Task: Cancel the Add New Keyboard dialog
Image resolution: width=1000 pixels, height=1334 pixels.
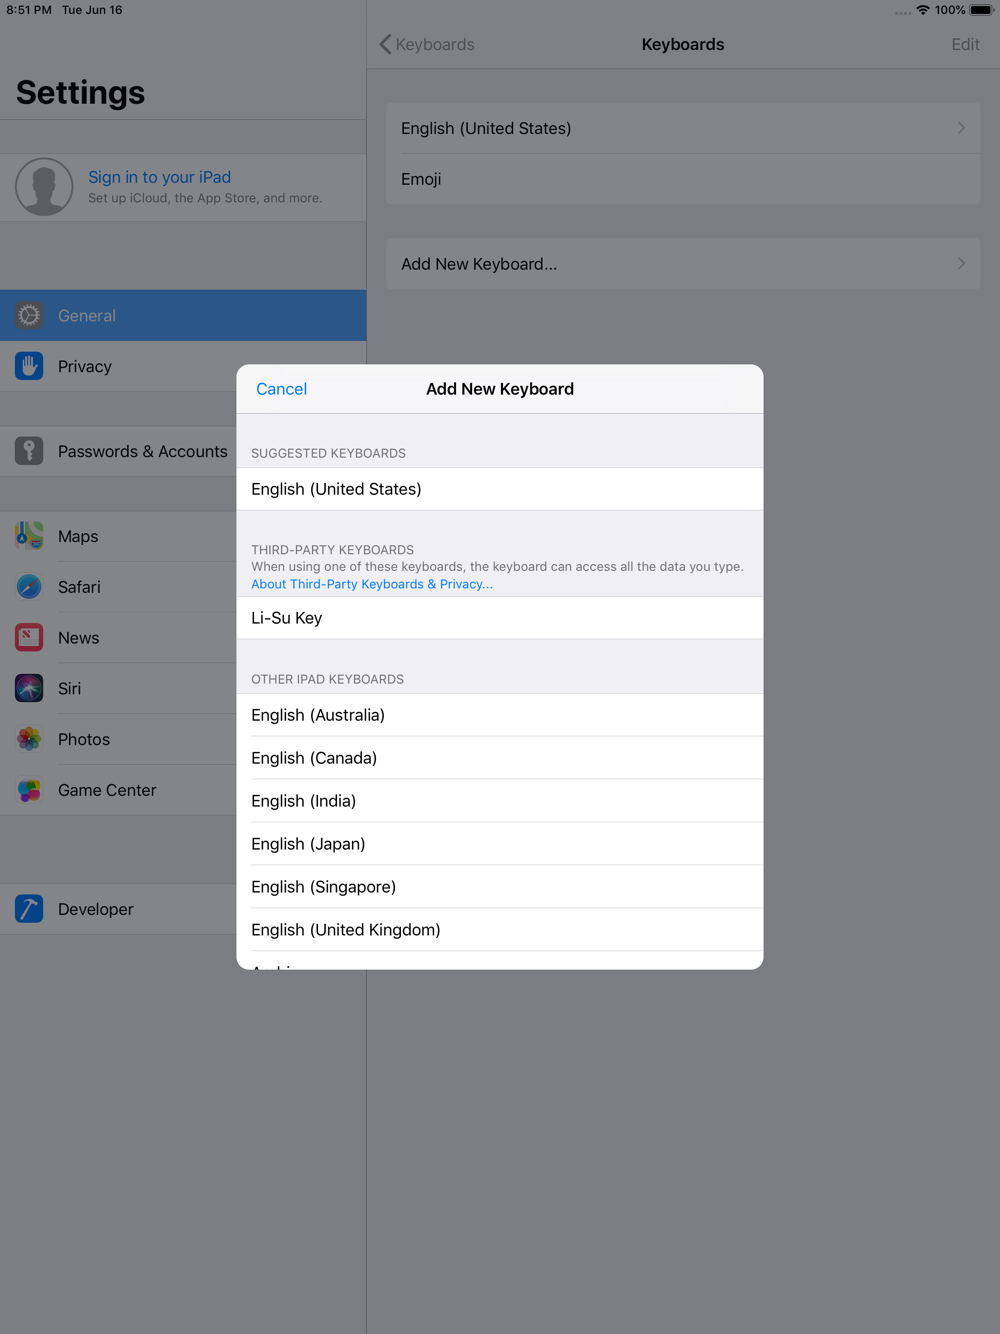Action: tap(281, 389)
